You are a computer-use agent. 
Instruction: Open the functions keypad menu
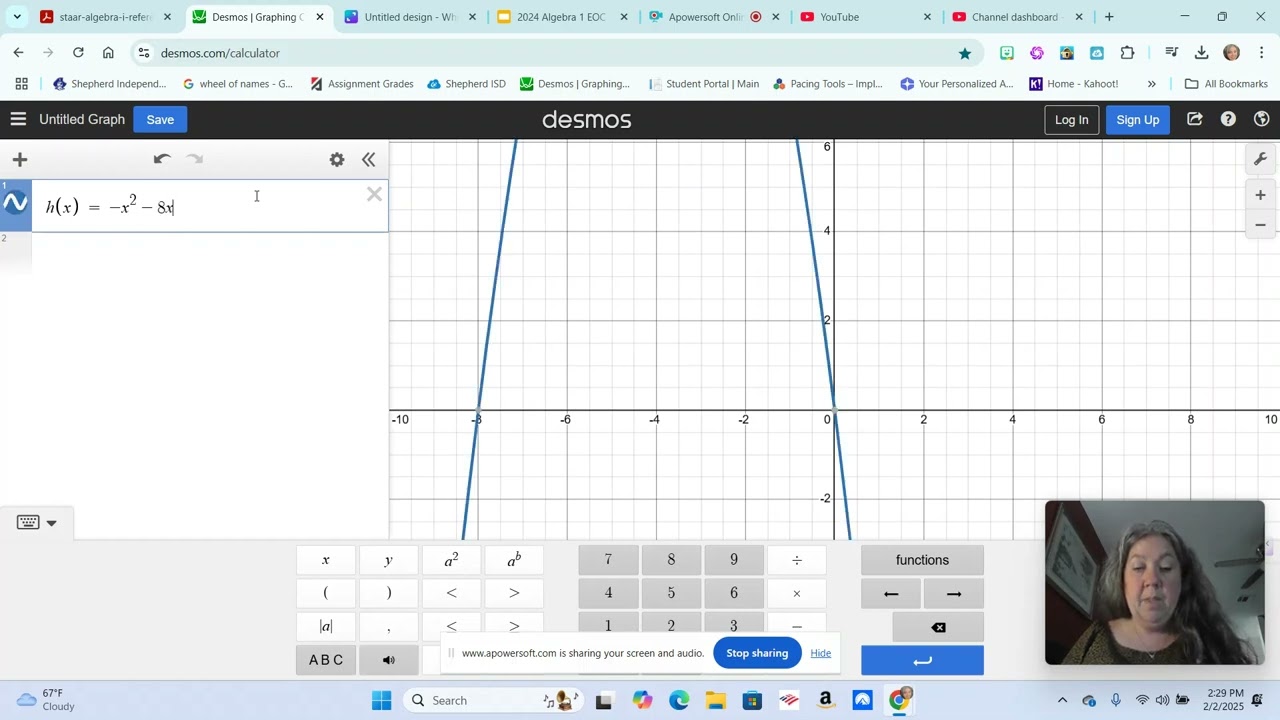click(922, 560)
